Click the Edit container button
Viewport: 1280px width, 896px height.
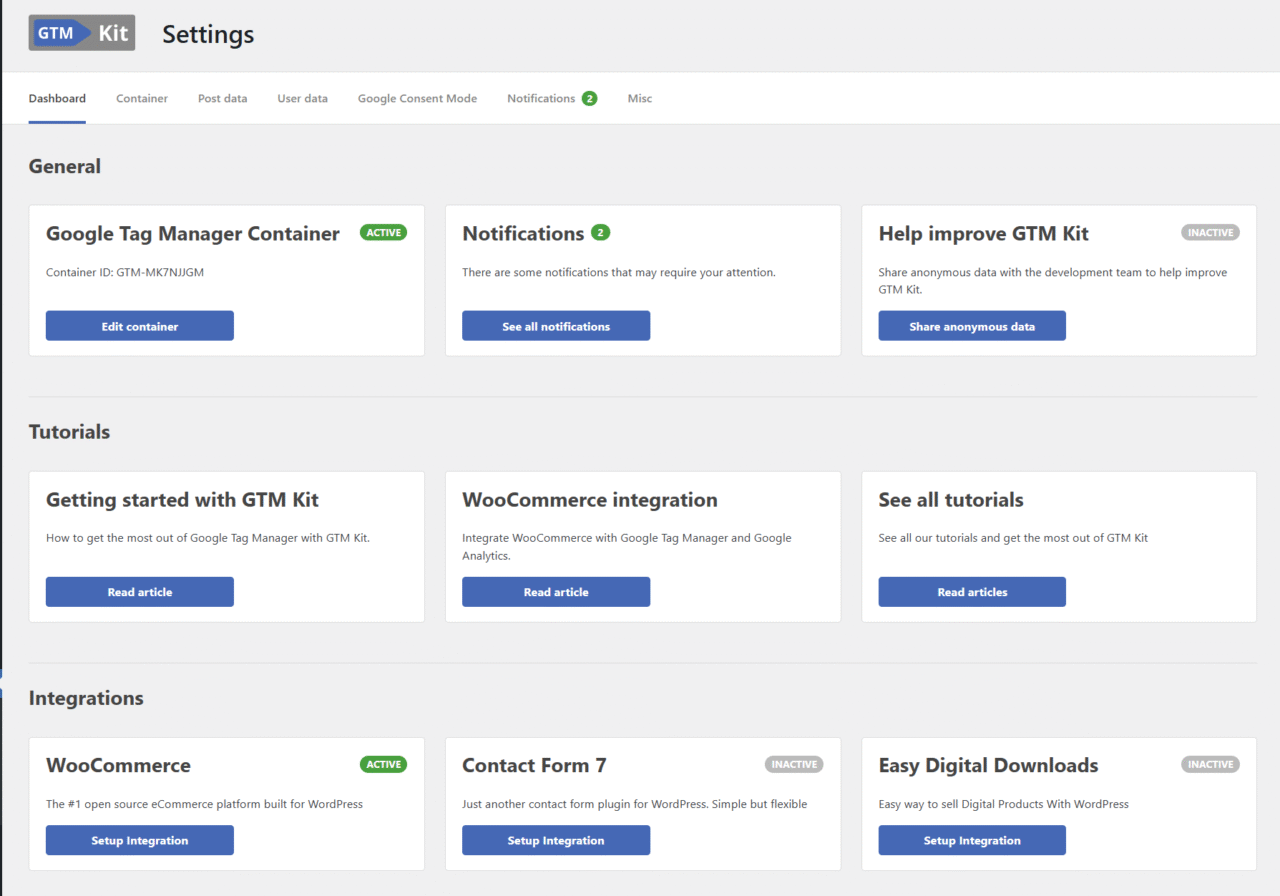[x=140, y=326]
